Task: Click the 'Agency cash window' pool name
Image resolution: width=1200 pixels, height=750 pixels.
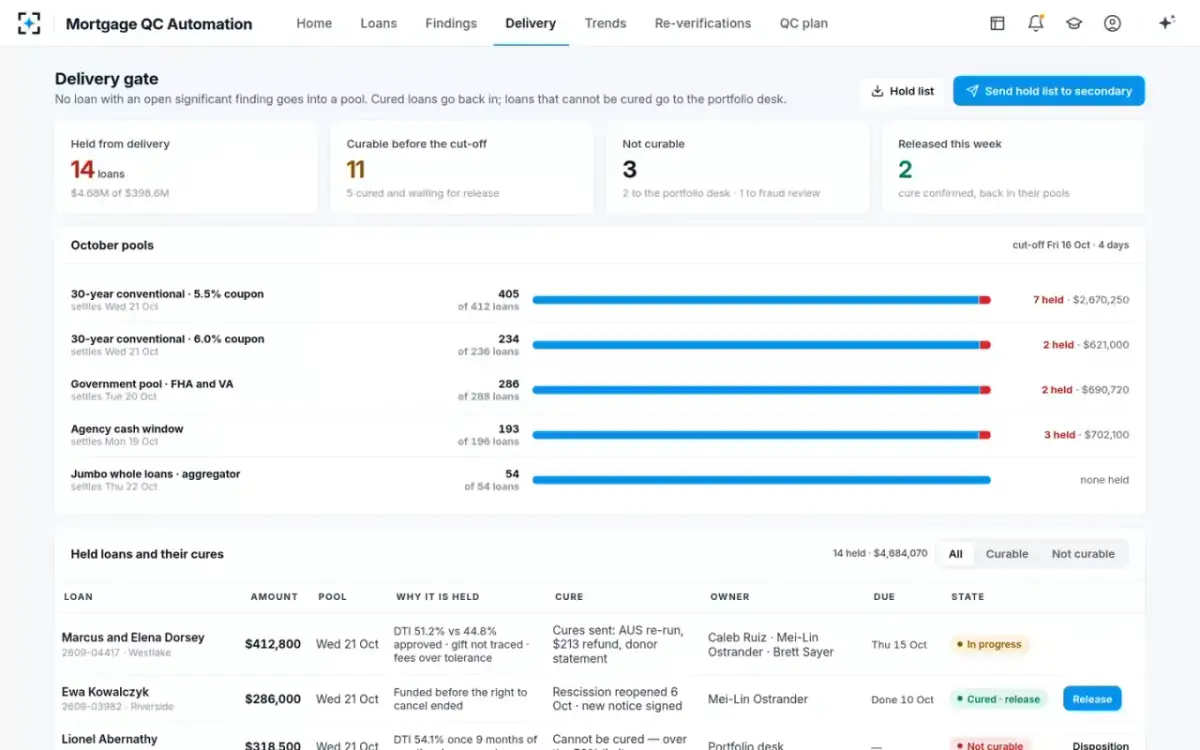Action: (127, 429)
